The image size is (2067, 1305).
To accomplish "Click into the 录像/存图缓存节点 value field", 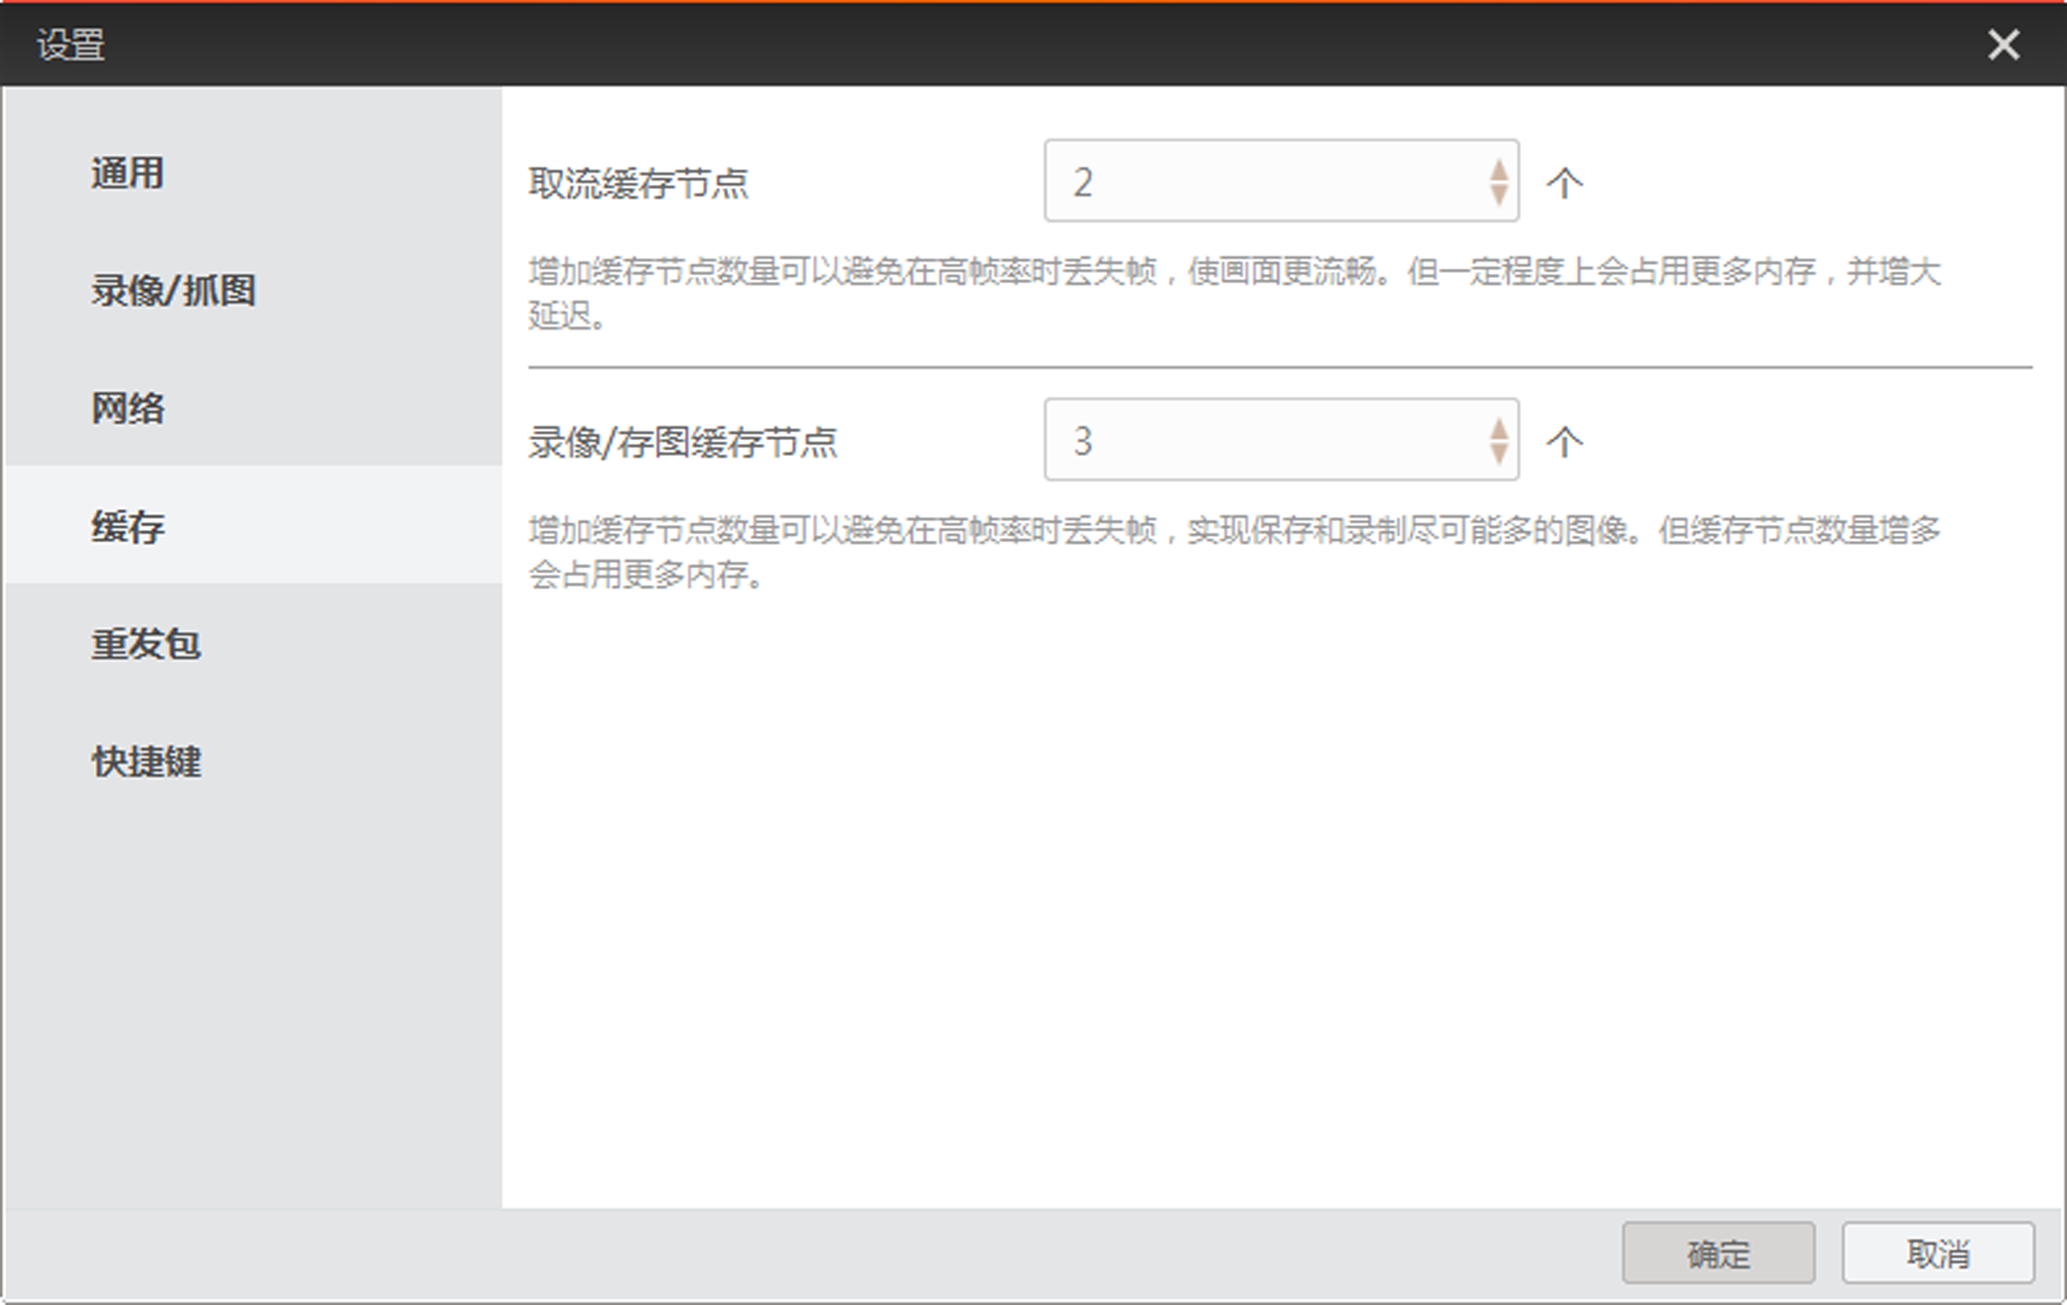I will (x=1260, y=440).
